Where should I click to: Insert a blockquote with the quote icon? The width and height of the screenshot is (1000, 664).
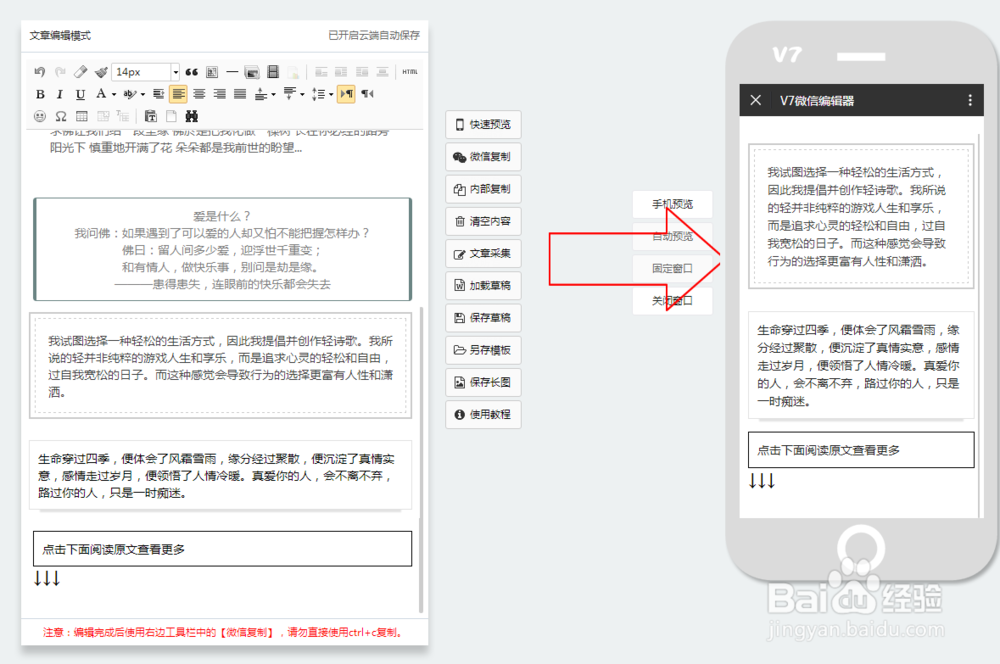click(x=193, y=72)
